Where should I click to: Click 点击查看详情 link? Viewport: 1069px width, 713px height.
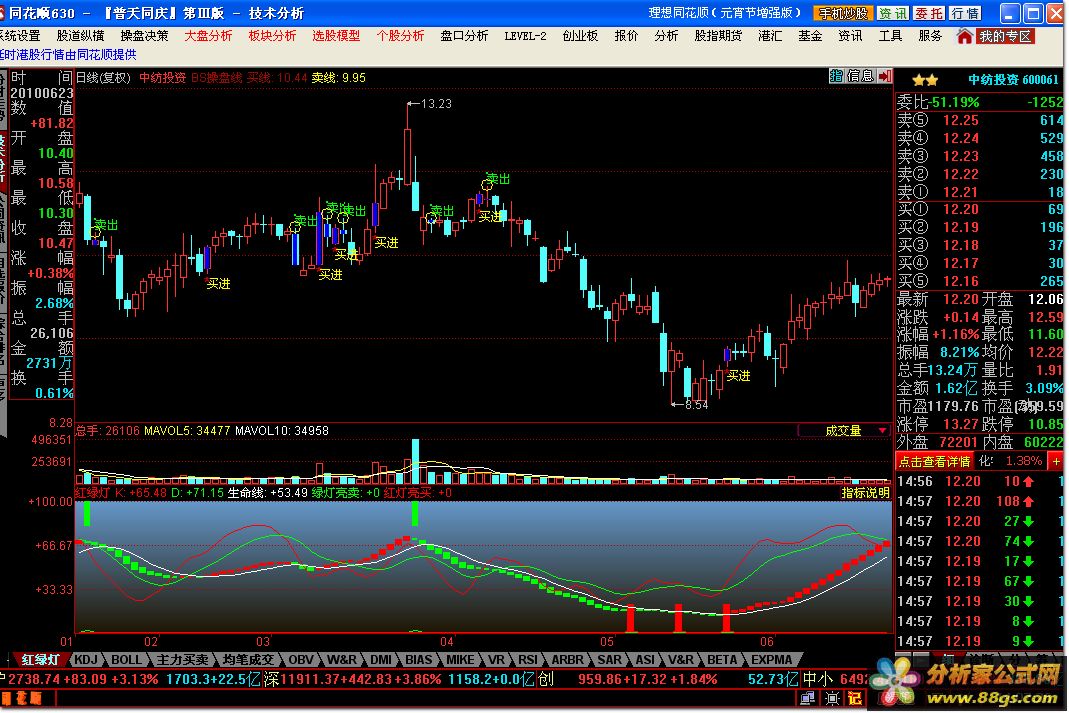[x=935, y=461]
